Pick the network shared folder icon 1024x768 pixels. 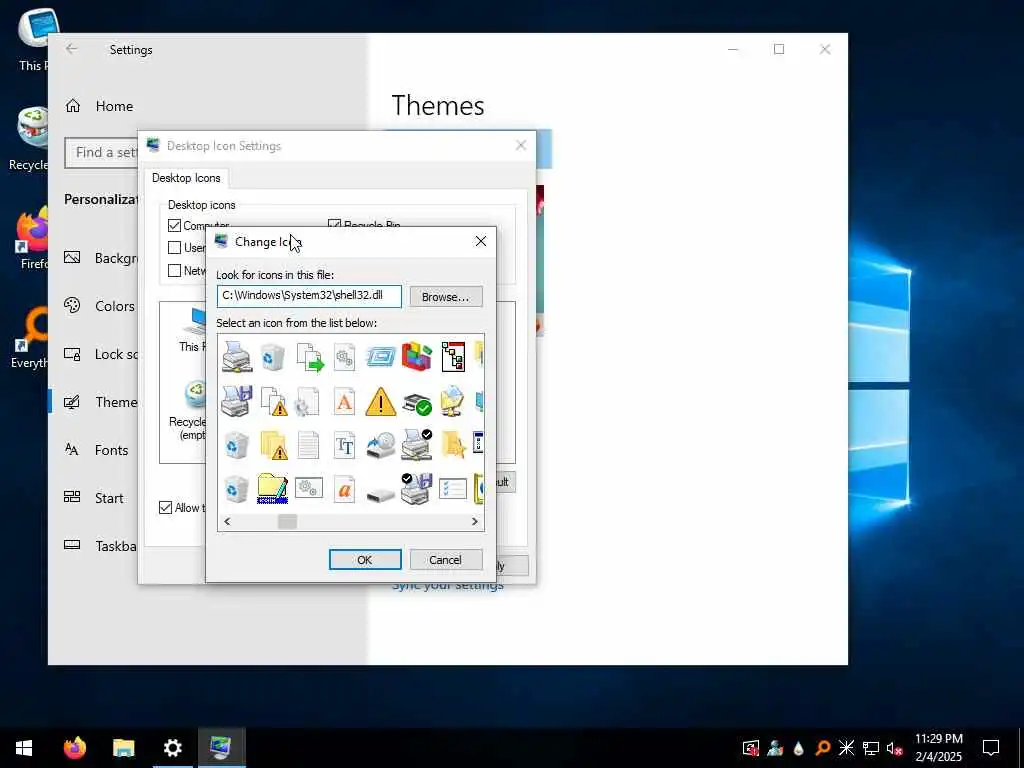[x=453, y=401]
